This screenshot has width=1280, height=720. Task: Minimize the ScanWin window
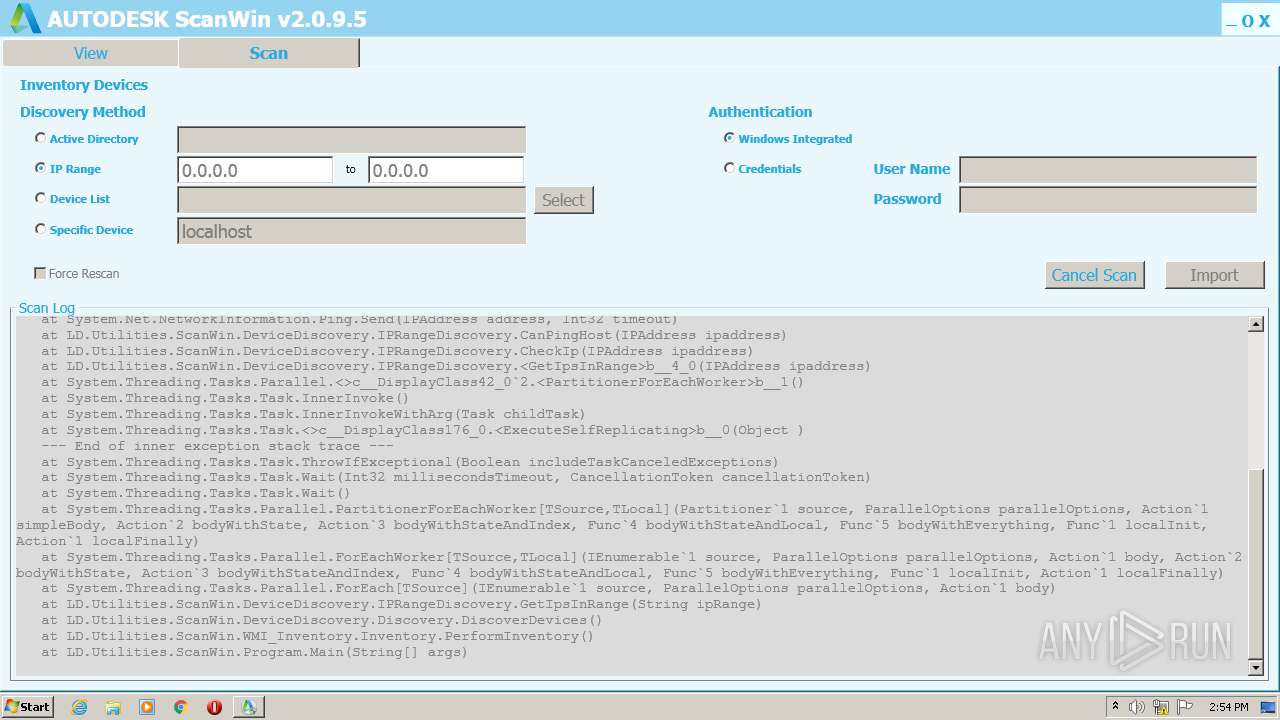[1232, 21]
